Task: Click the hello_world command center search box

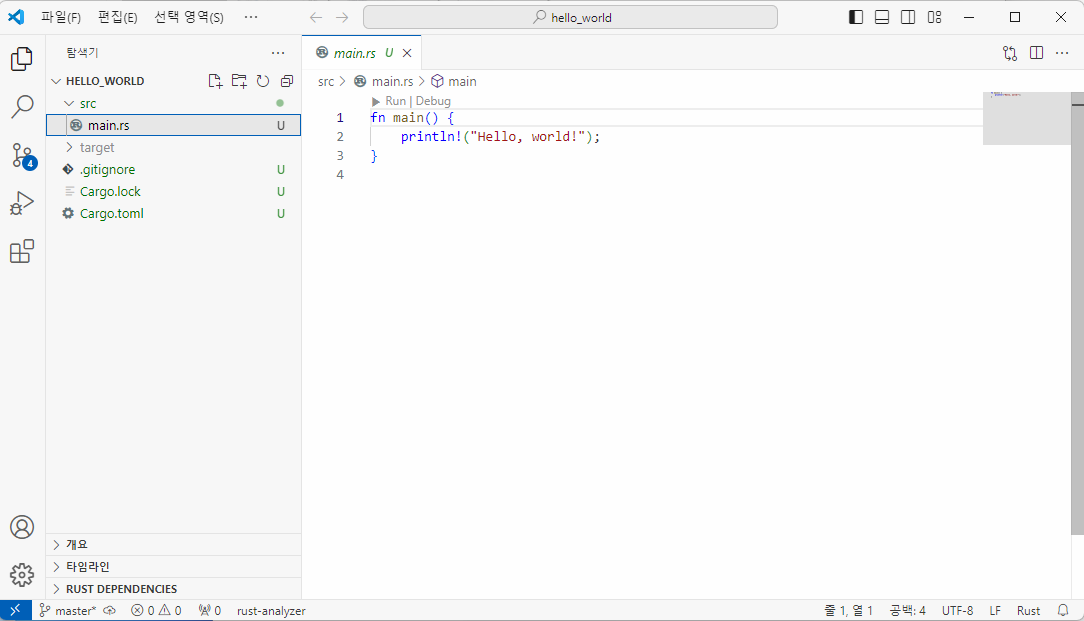Action: [570, 17]
